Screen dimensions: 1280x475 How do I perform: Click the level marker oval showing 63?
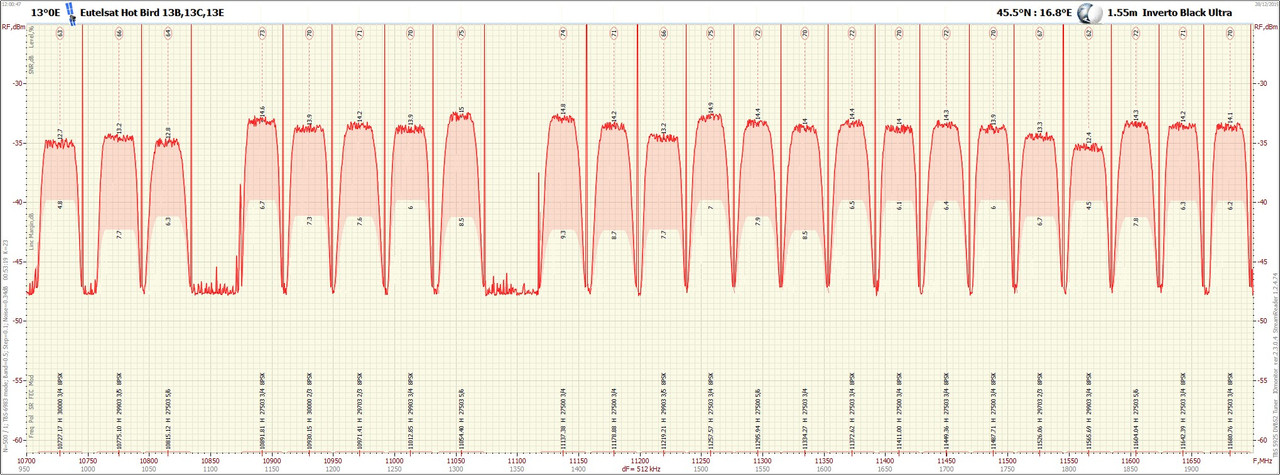click(x=60, y=33)
